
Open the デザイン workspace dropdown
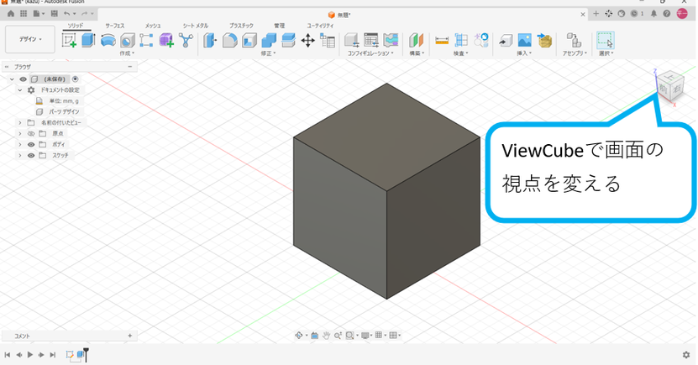(30, 39)
